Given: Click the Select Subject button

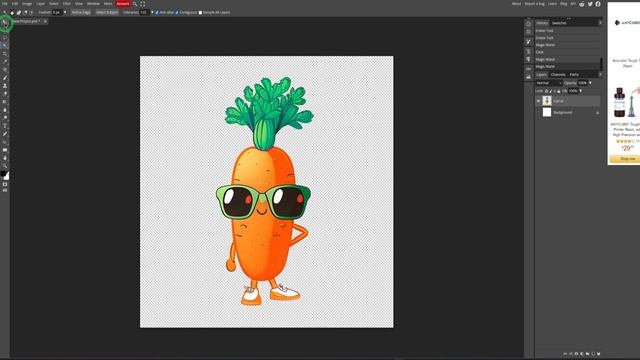Looking at the screenshot, I should [x=107, y=13].
